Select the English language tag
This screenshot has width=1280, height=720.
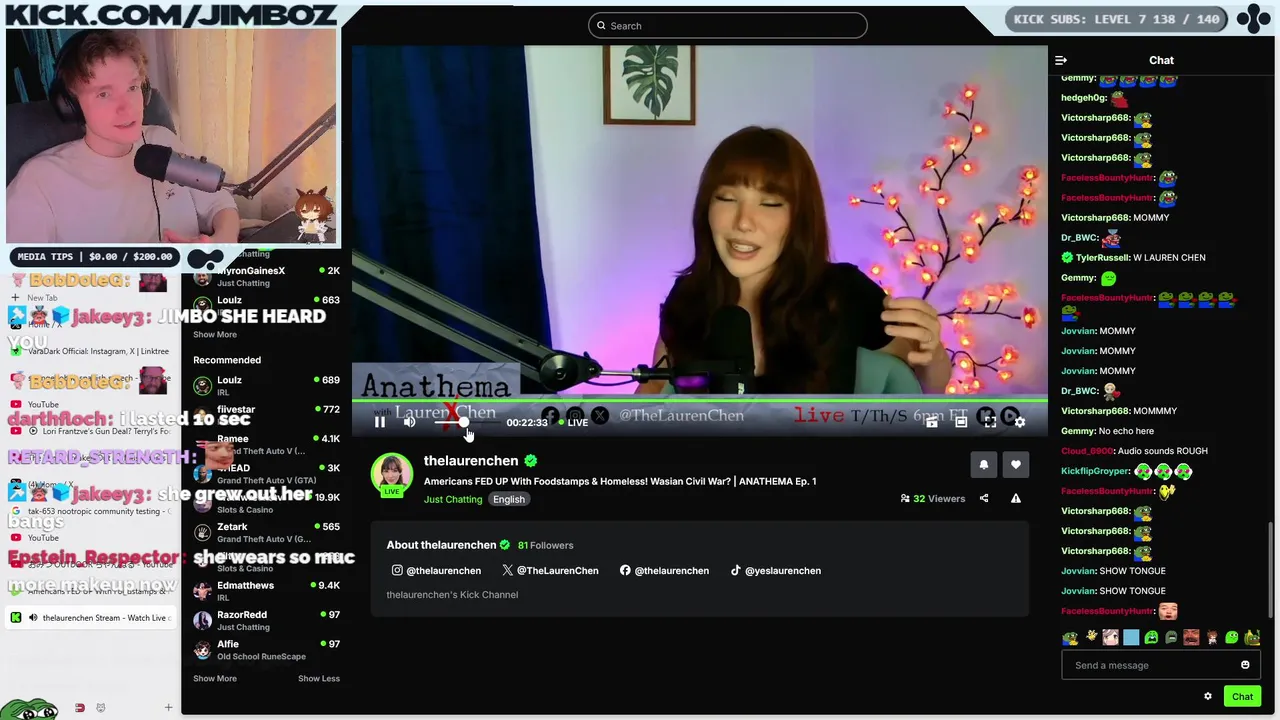pyautogui.click(x=509, y=499)
